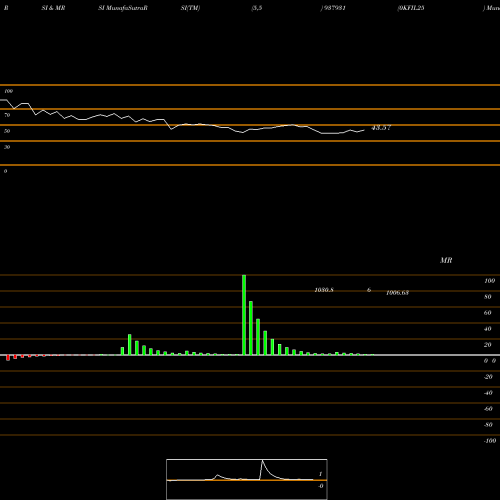Click the tallest green histogram bar
Viewport: 500px width, 500px height.
pos(244,315)
